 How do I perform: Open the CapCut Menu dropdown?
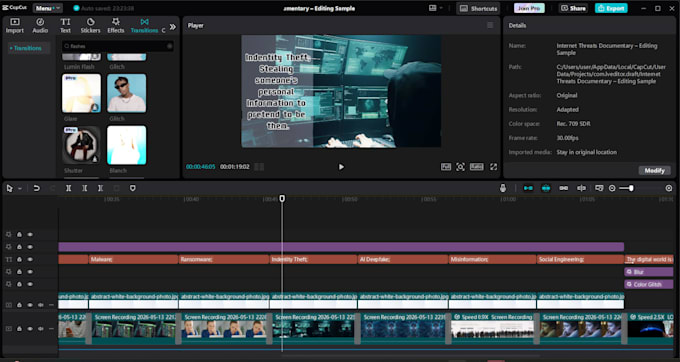(x=47, y=8)
